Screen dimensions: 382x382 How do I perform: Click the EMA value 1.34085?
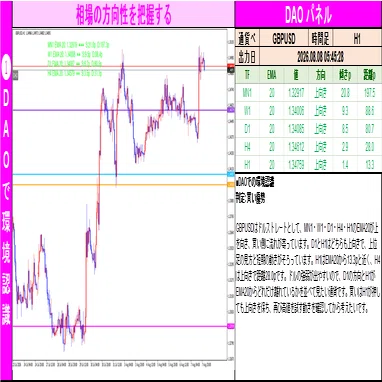296,129
